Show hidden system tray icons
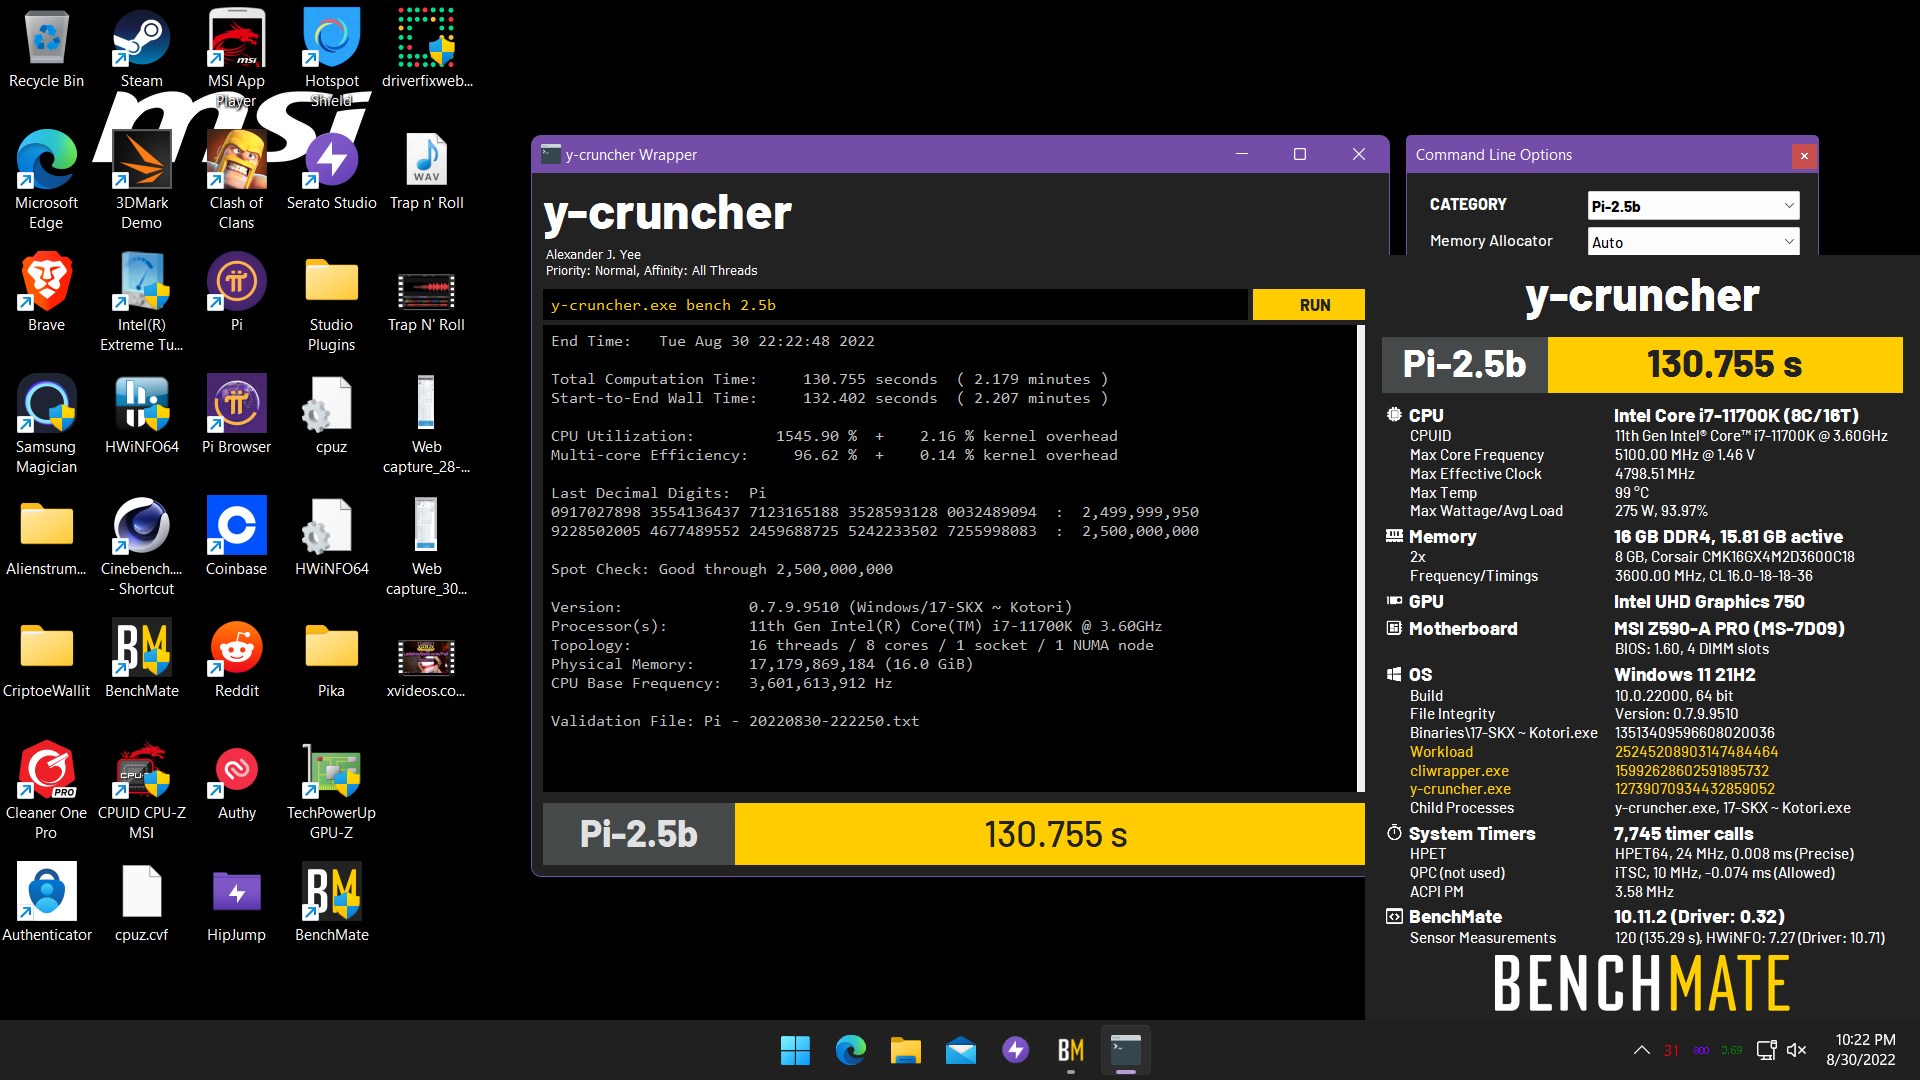This screenshot has width=1920, height=1080. [1641, 1050]
